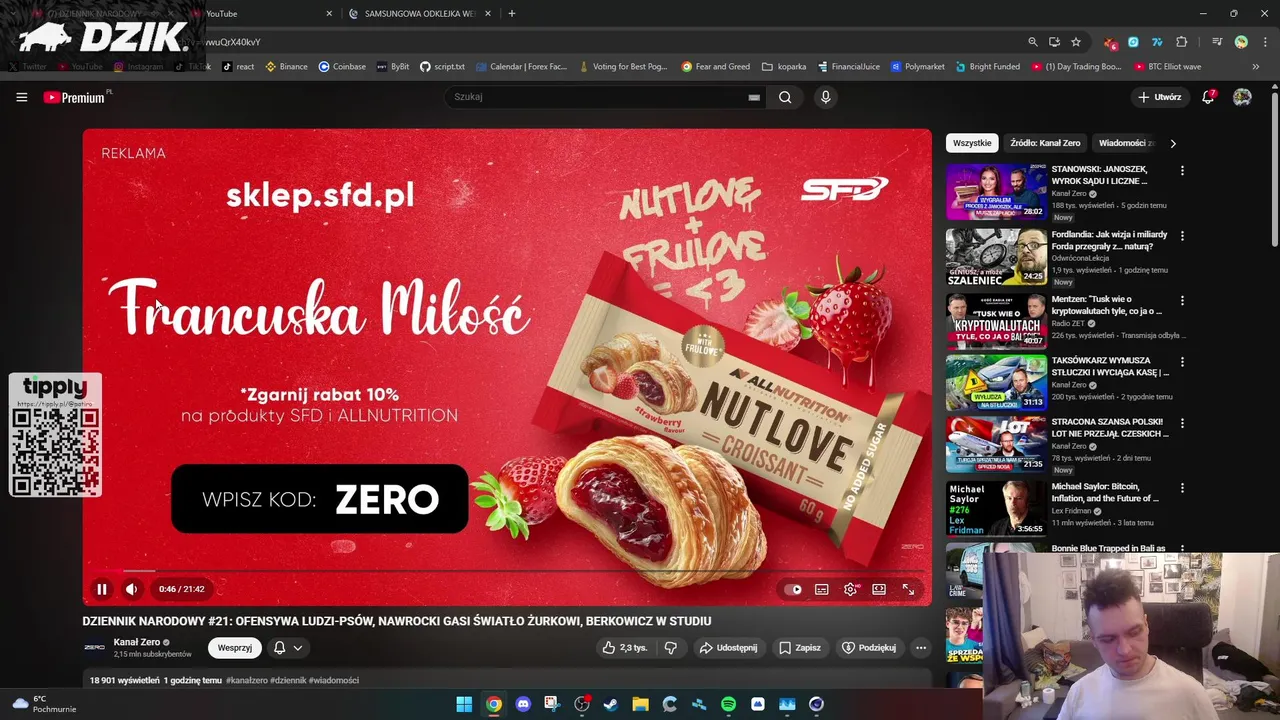Toggle the autoplay switch in player
This screenshot has height=720, width=1280.
793,589
